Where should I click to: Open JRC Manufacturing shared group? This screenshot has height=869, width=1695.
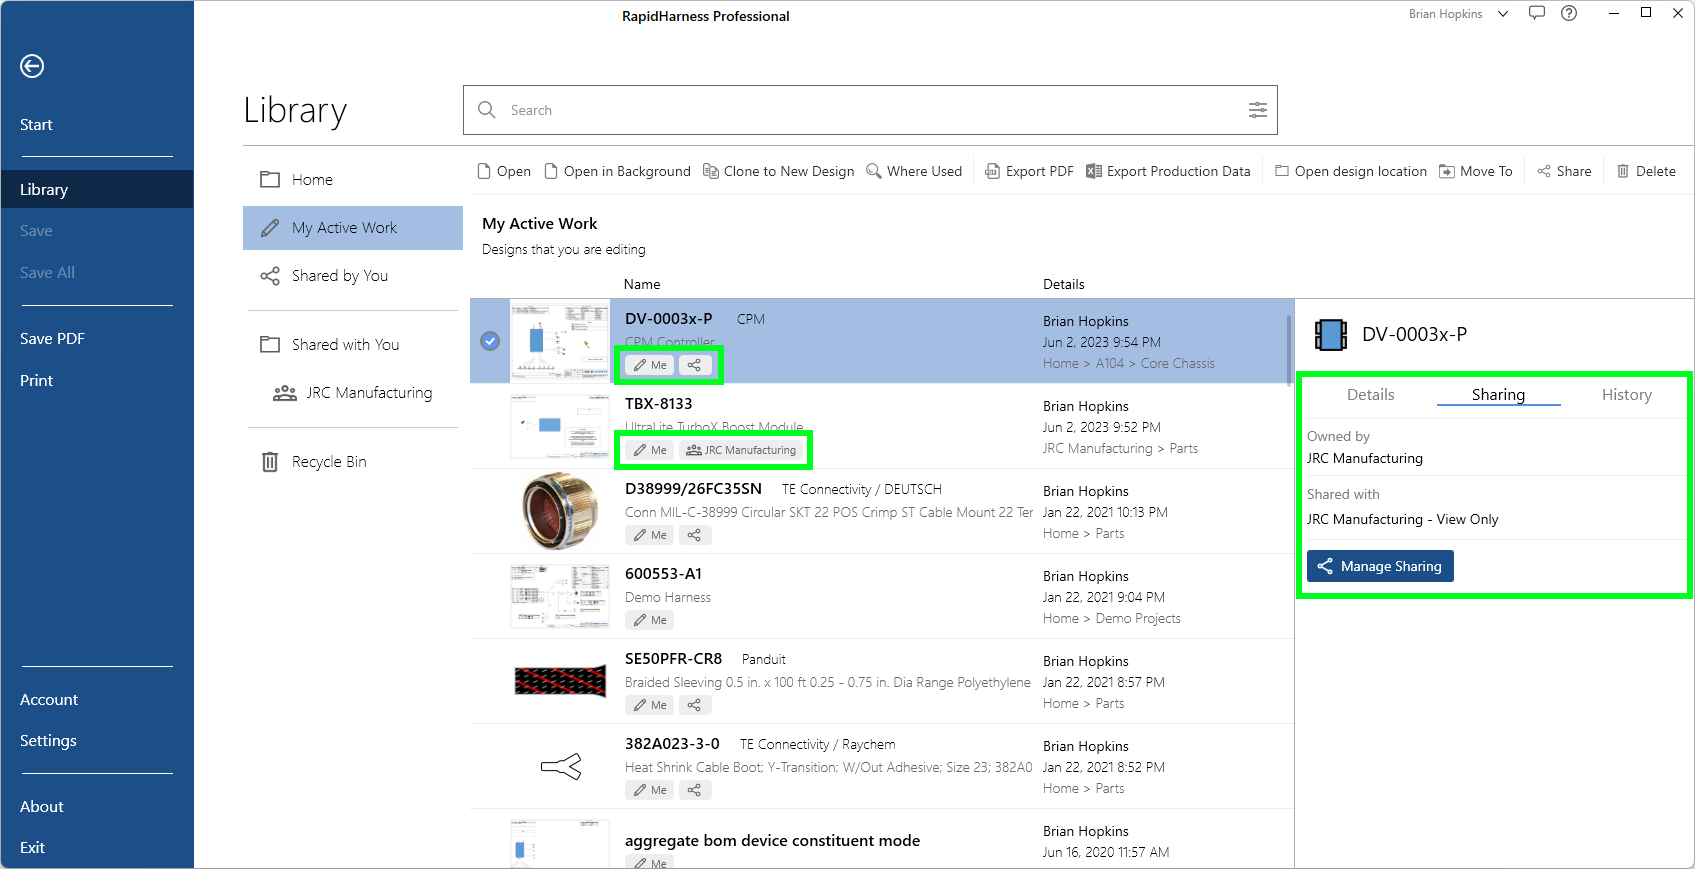(x=353, y=393)
